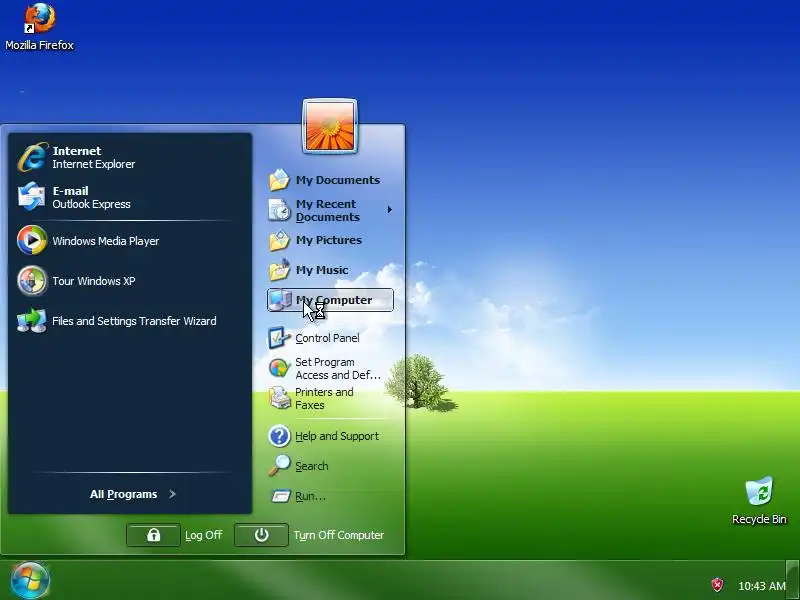Expand the My Recent Documents submenu arrow

pos(390,210)
